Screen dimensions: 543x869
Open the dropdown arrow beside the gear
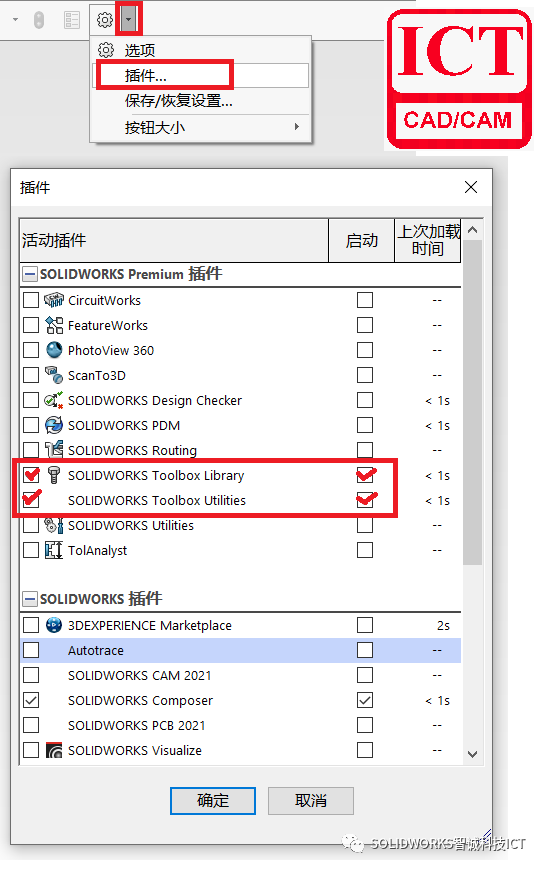coord(130,21)
